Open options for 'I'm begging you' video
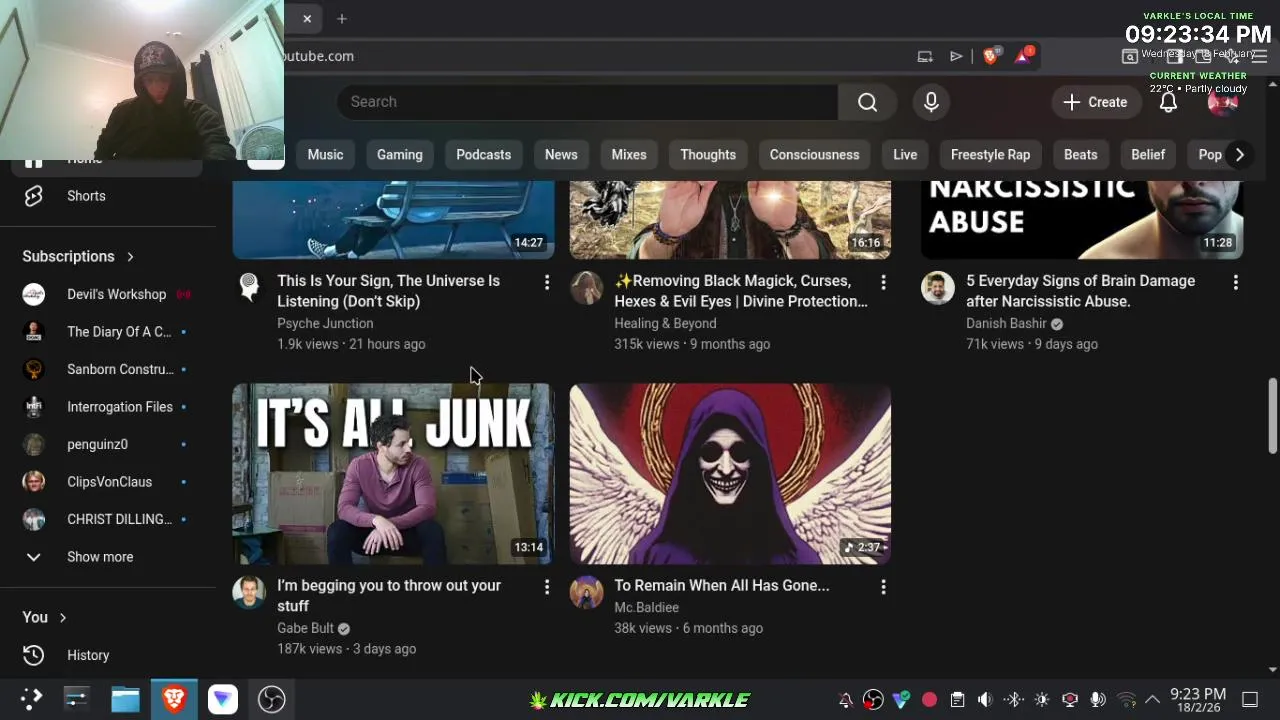Image resolution: width=1280 pixels, height=720 pixels. click(546, 588)
